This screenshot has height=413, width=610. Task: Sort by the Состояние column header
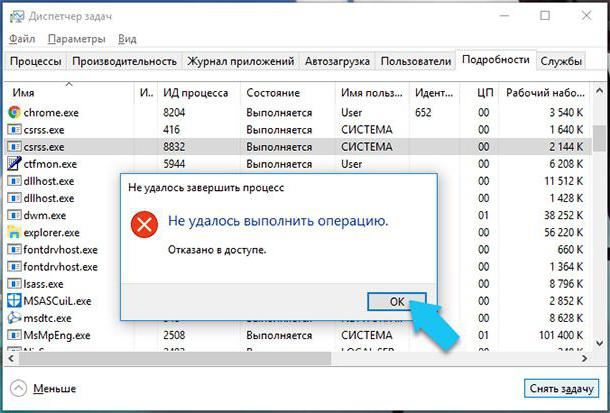pos(287,93)
